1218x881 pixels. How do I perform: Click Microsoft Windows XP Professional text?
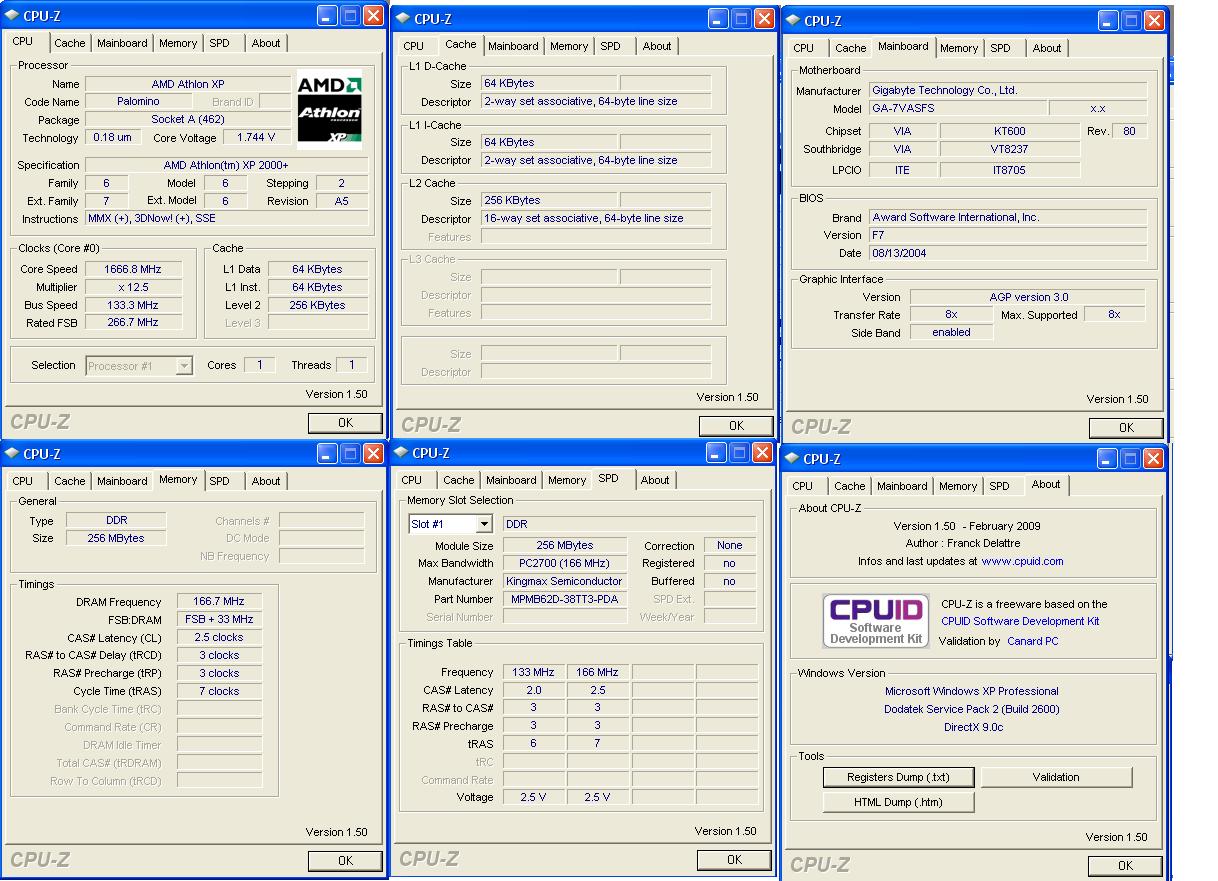[971, 691]
